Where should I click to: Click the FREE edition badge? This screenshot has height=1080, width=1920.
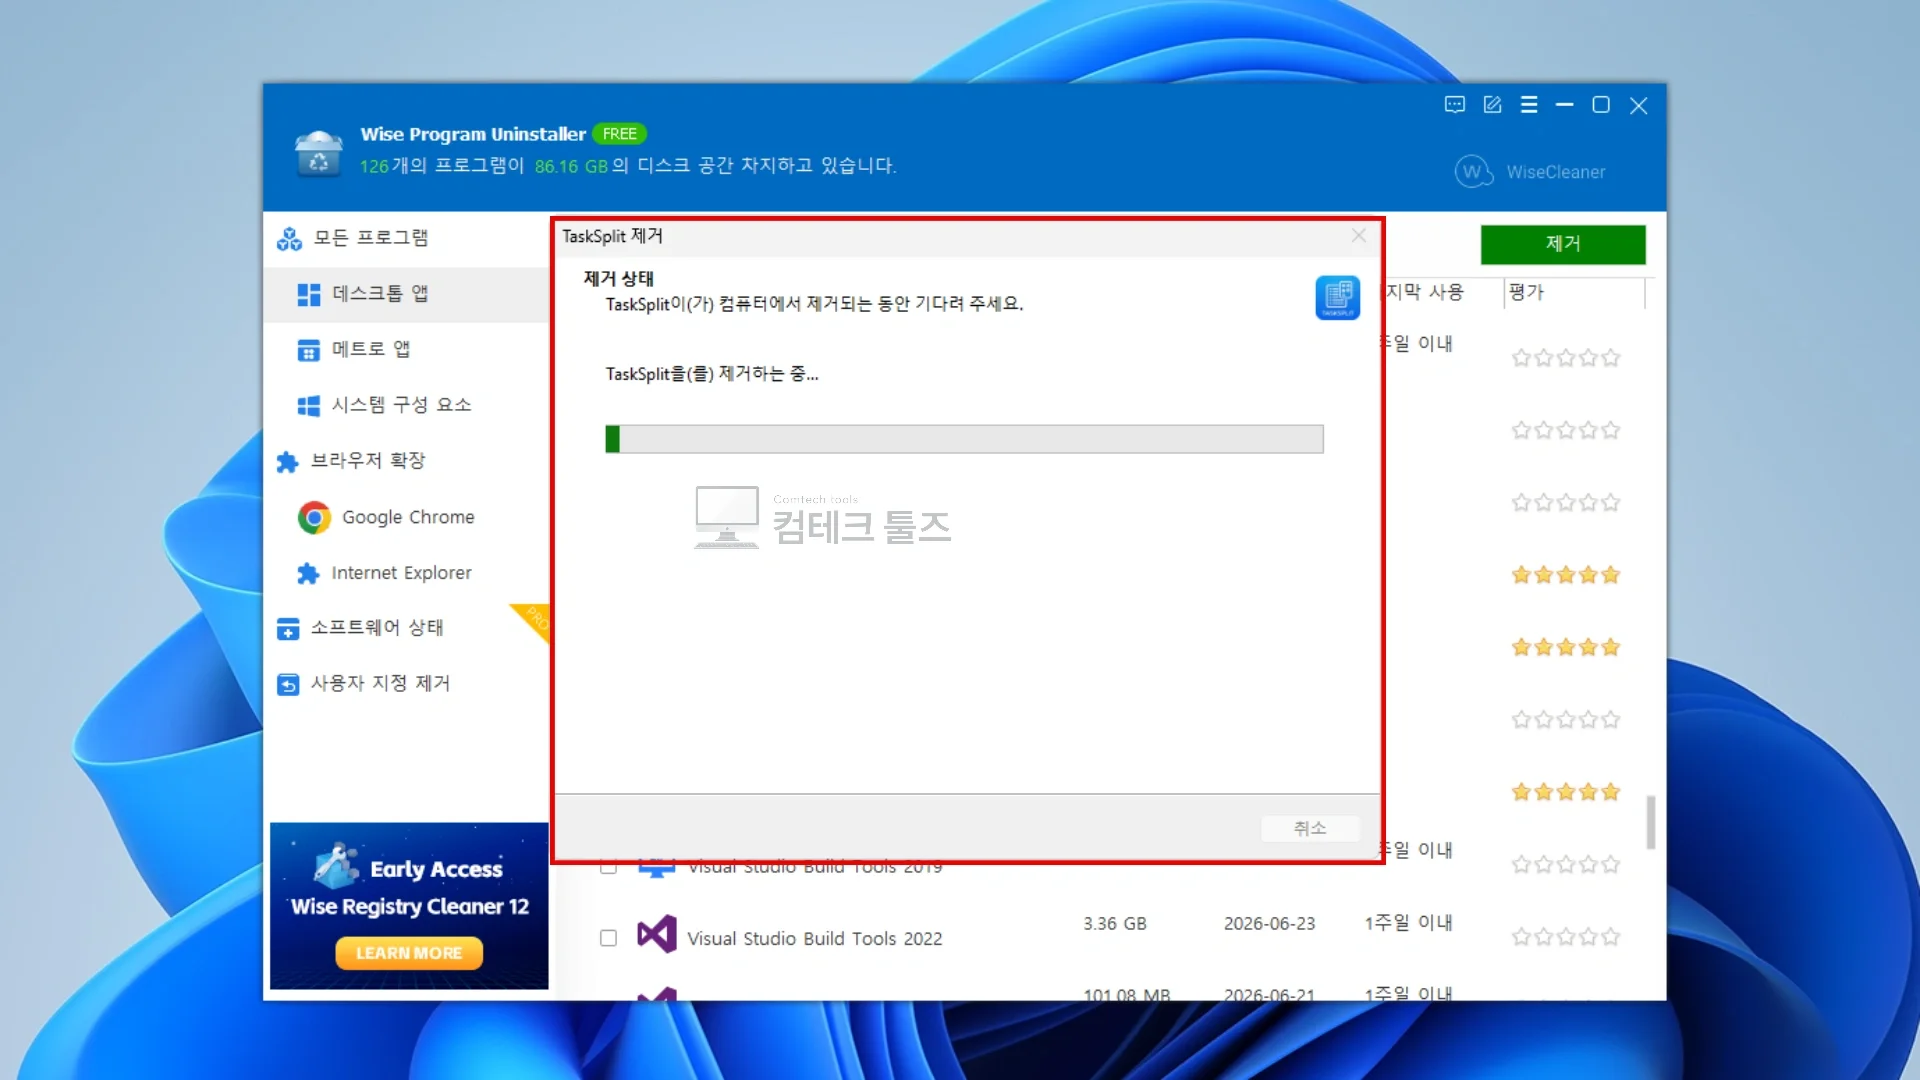619,134
